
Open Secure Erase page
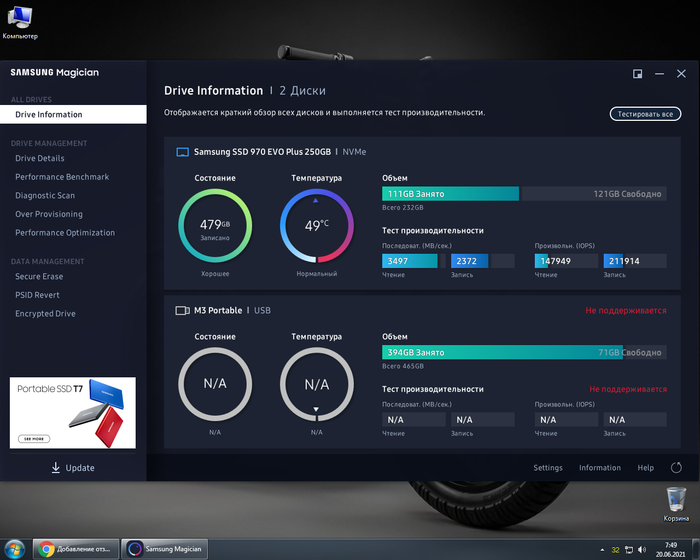(x=39, y=276)
